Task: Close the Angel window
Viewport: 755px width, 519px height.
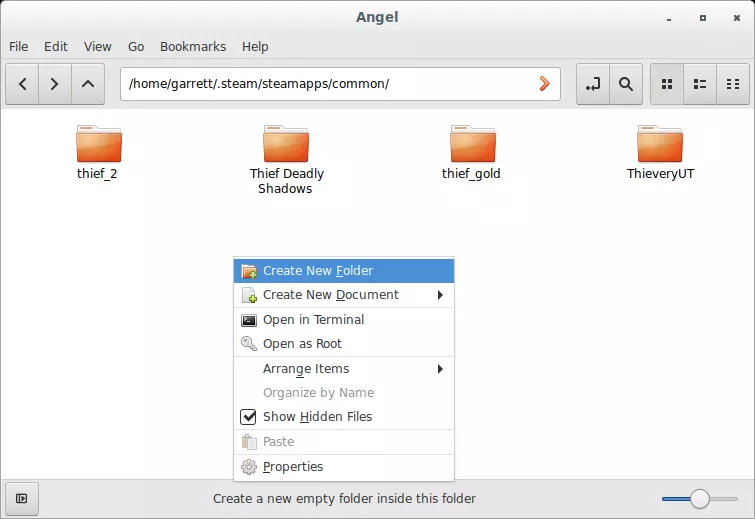Action: (737, 18)
